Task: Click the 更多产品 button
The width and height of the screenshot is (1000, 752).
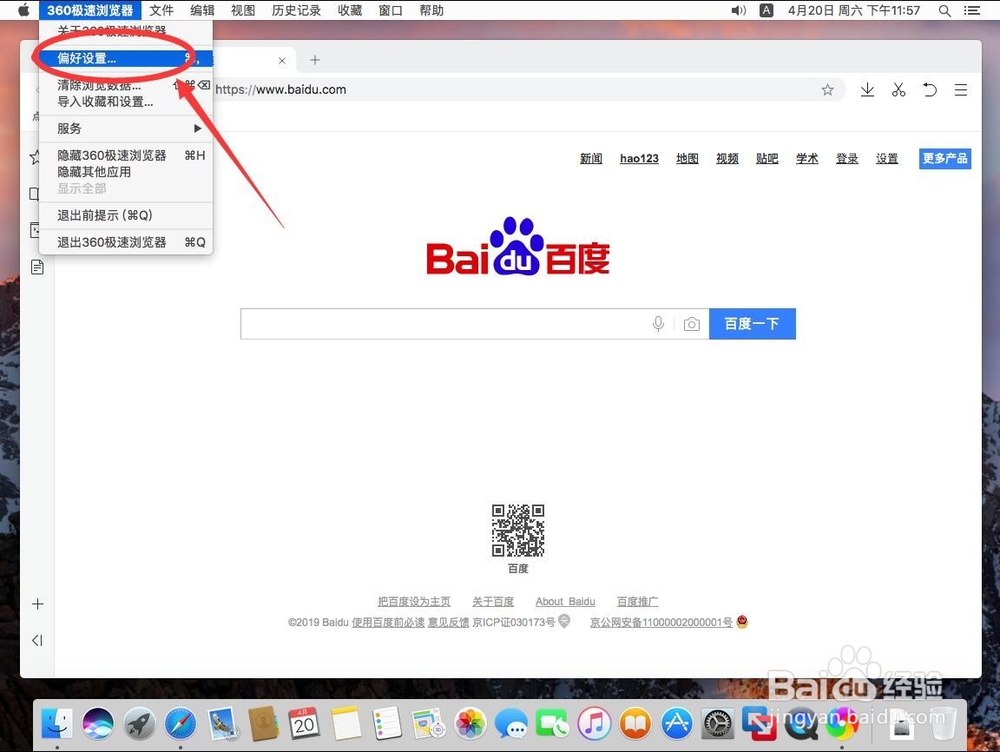Action: tap(945, 158)
